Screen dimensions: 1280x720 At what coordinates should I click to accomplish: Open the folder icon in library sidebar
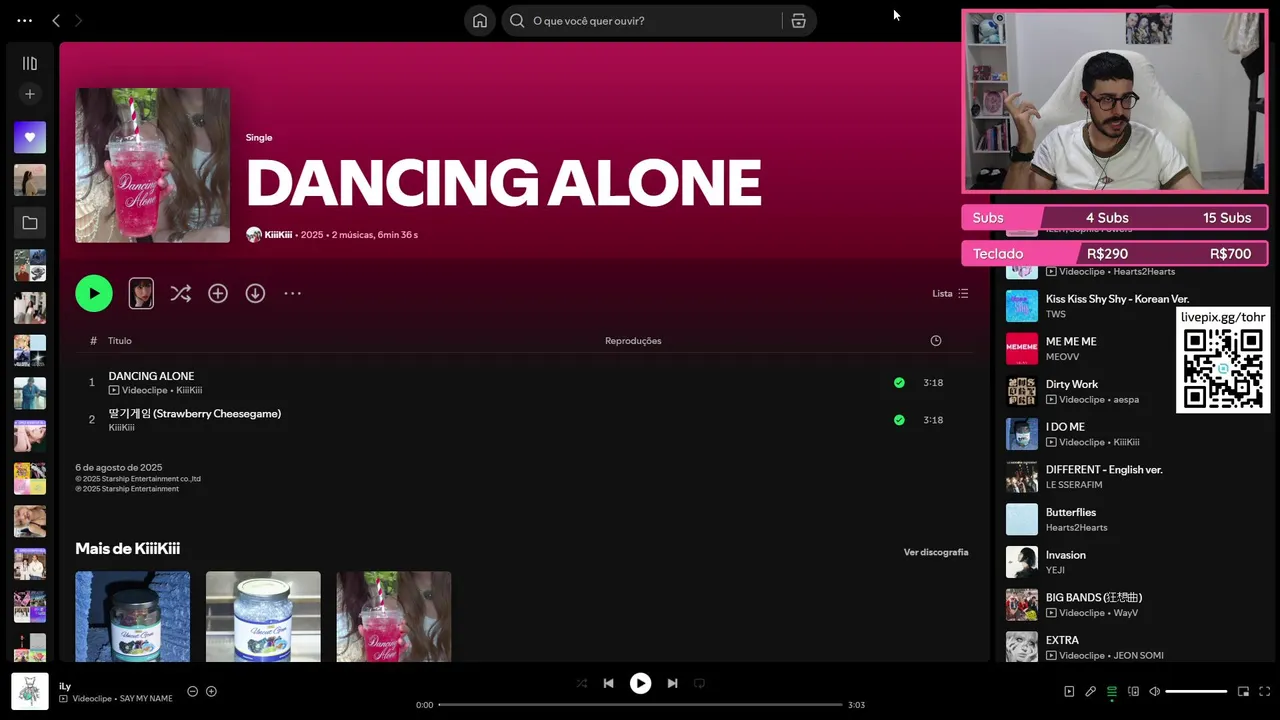pos(30,223)
